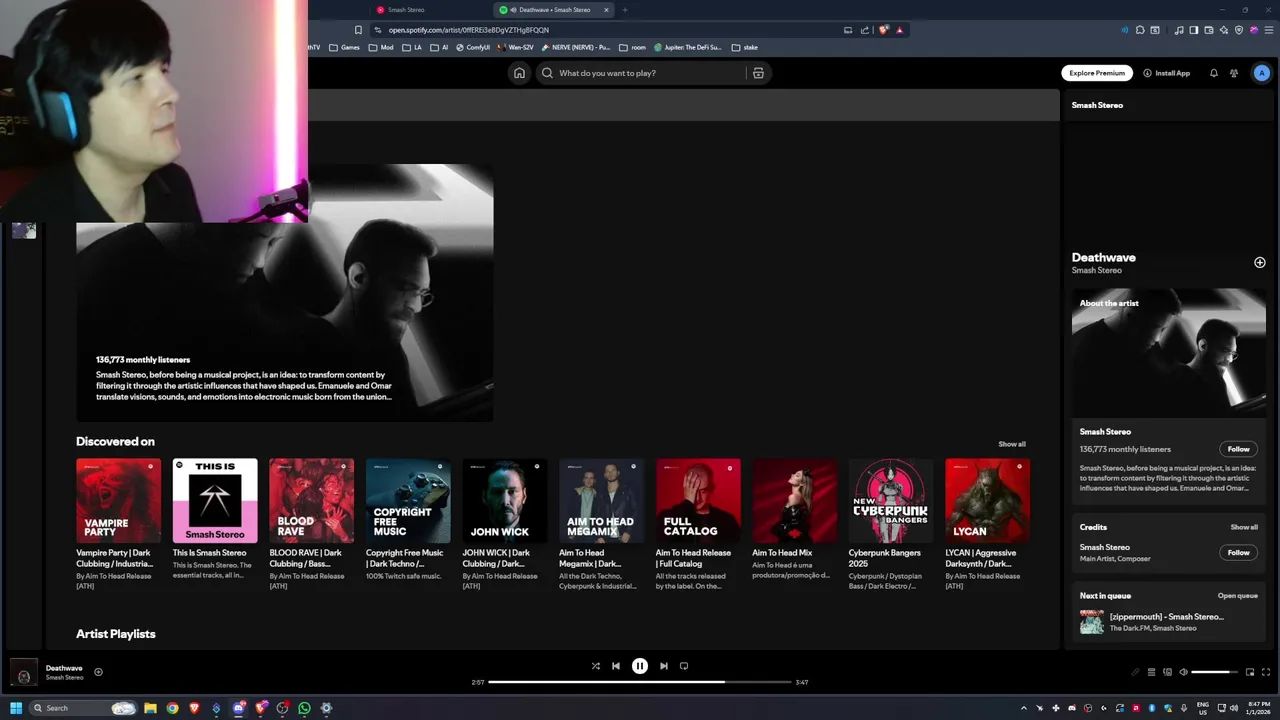Open Windows Start menu
The image size is (1280, 720).
point(16,708)
